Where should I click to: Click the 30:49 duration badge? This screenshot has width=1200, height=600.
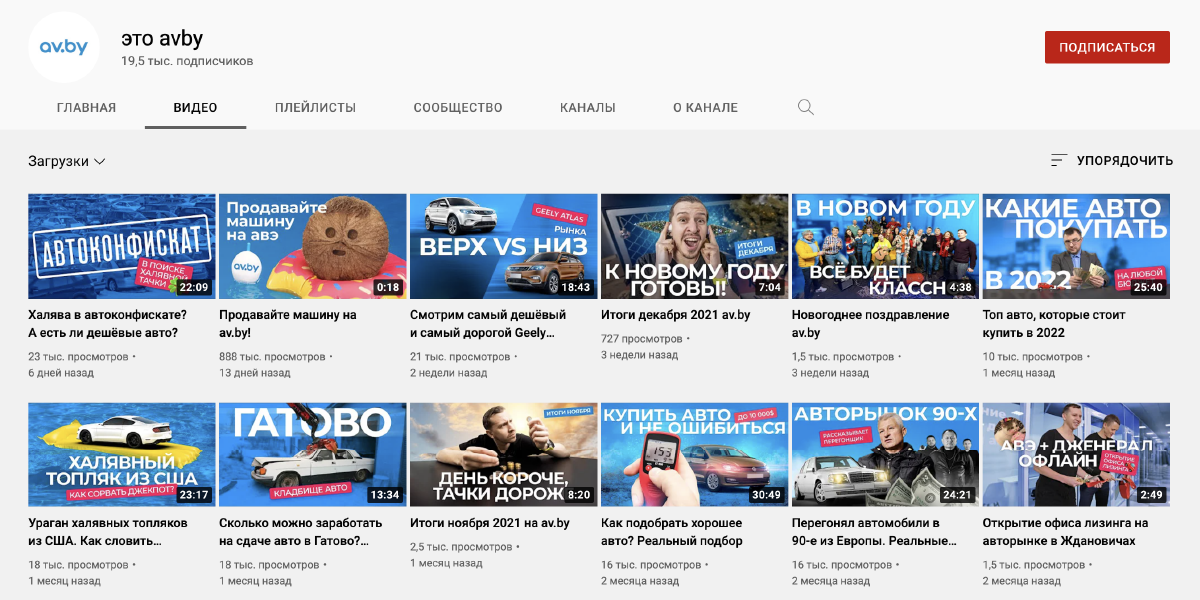click(x=767, y=495)
